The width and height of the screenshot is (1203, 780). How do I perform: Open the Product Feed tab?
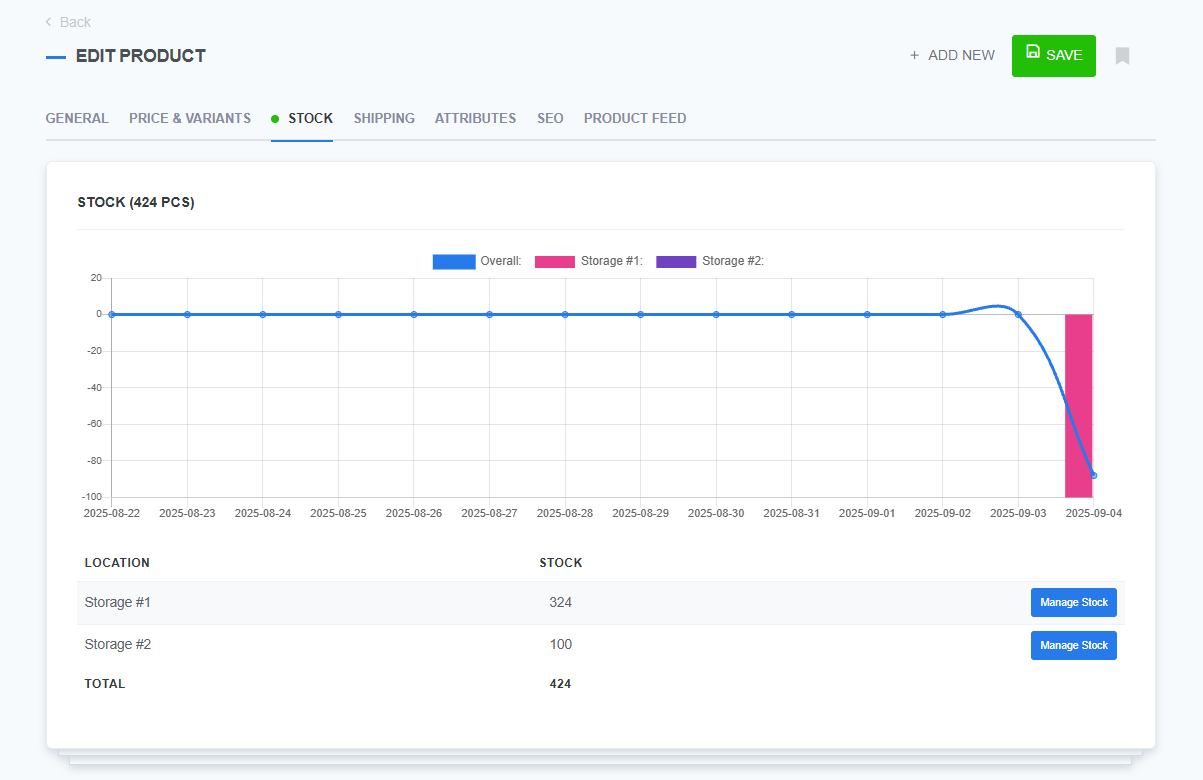(x=635, y=118)
